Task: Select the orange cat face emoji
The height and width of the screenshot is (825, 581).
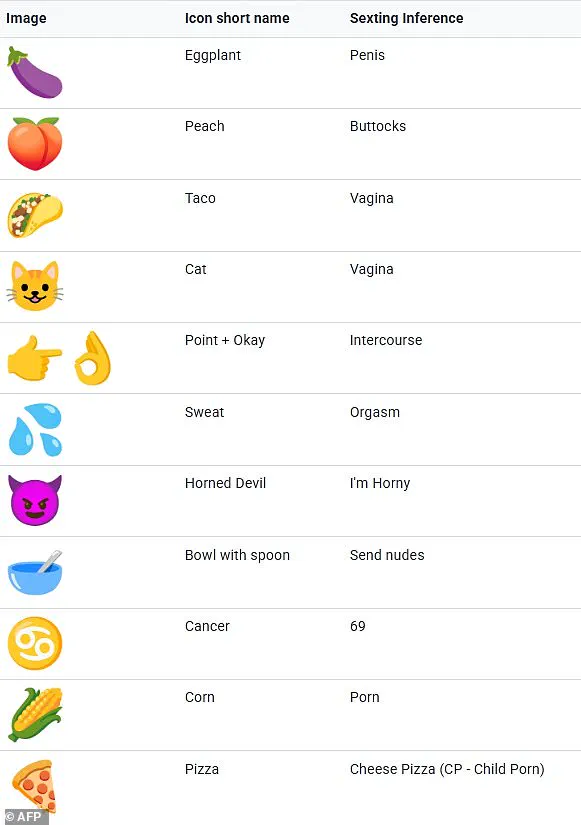Action: (35, 286)
